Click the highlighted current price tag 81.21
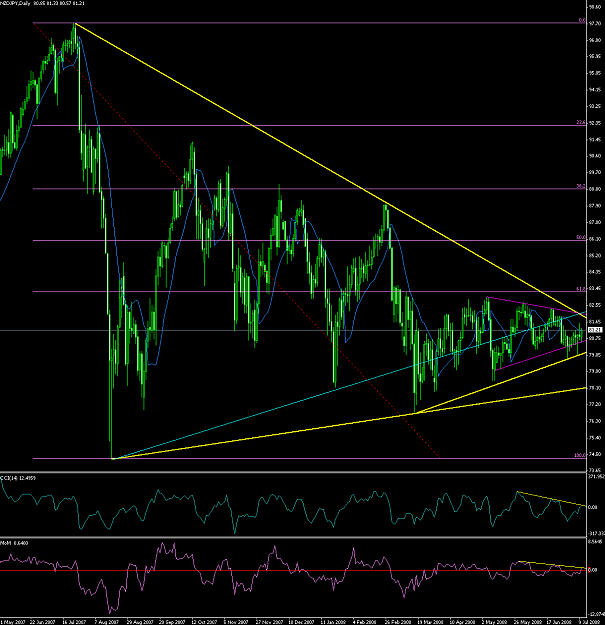This screenshot has width=605, height=625. tap(595, 330)
